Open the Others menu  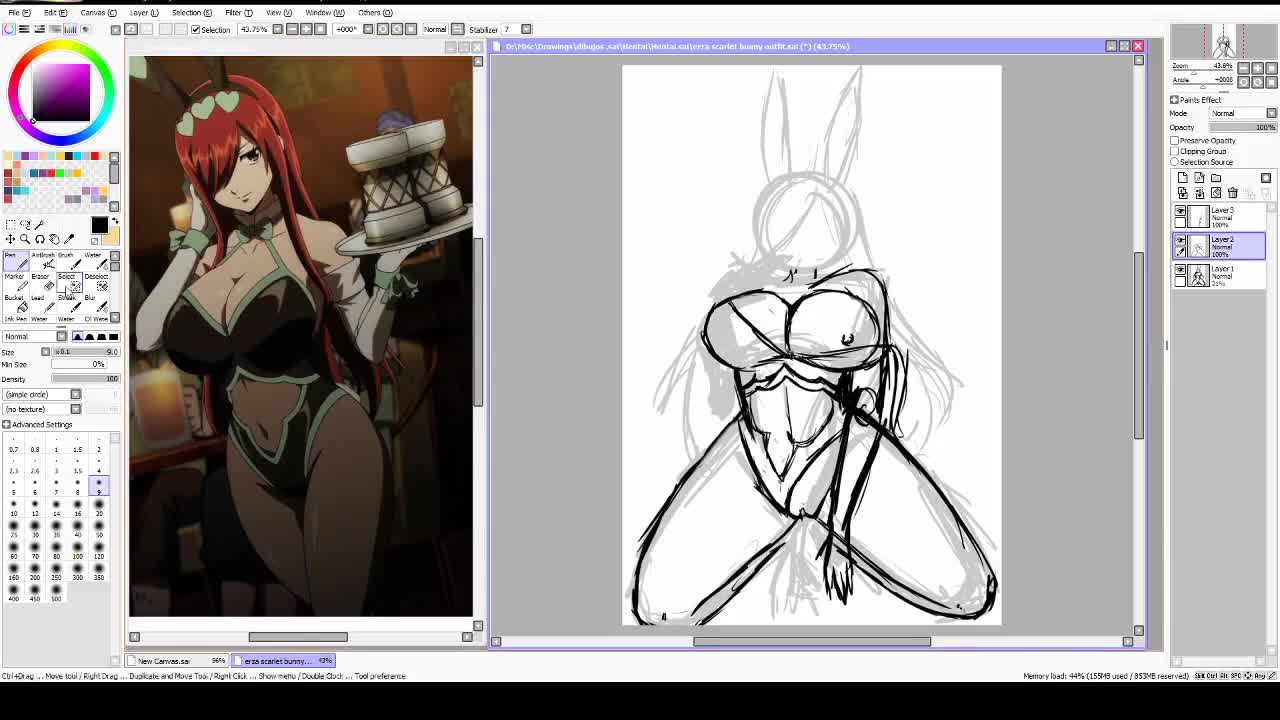375,12
